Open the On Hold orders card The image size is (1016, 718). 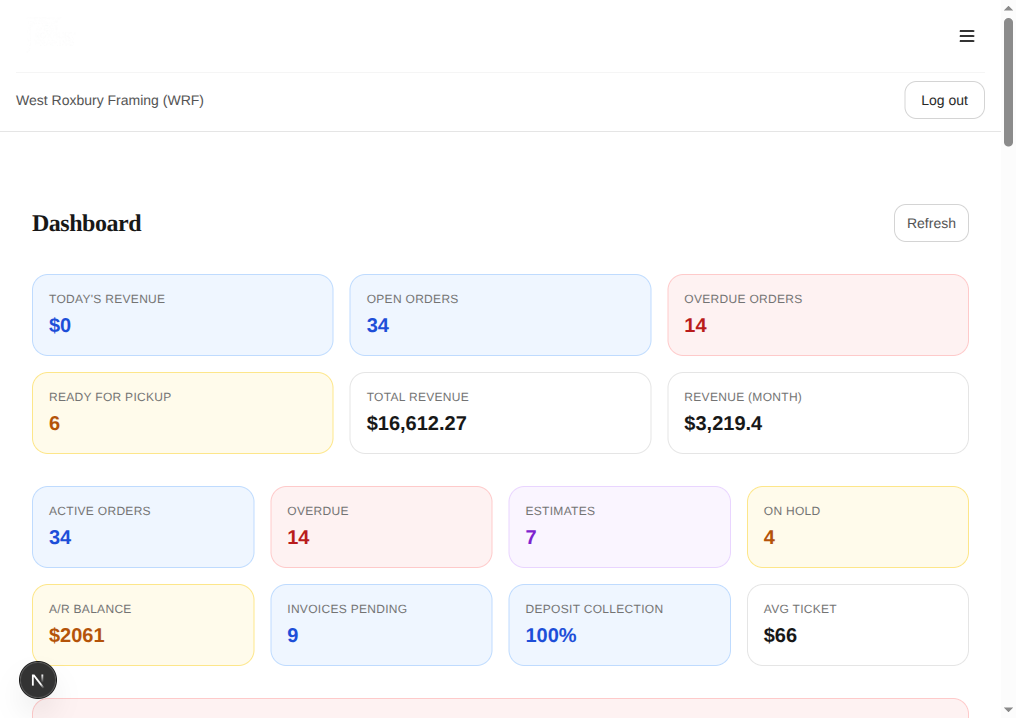[x=857, y=526]
